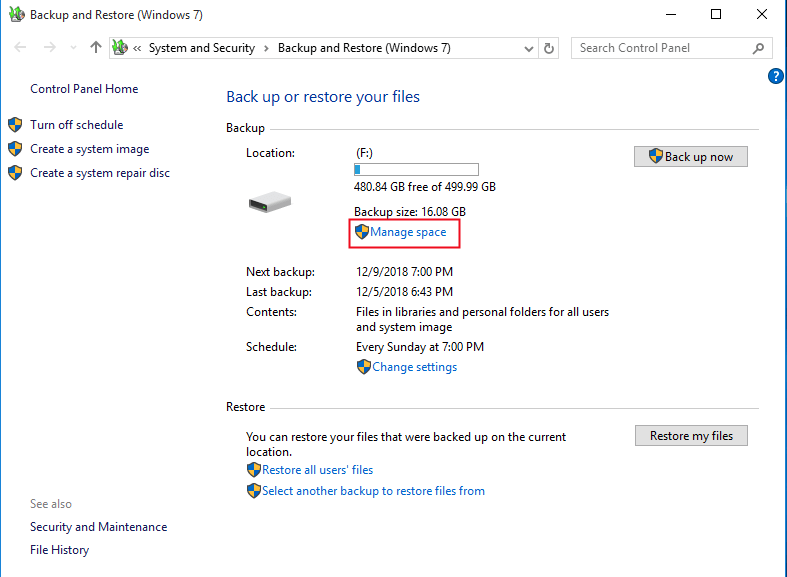Click the refresh button beside address bar

(x=549, y=48)
